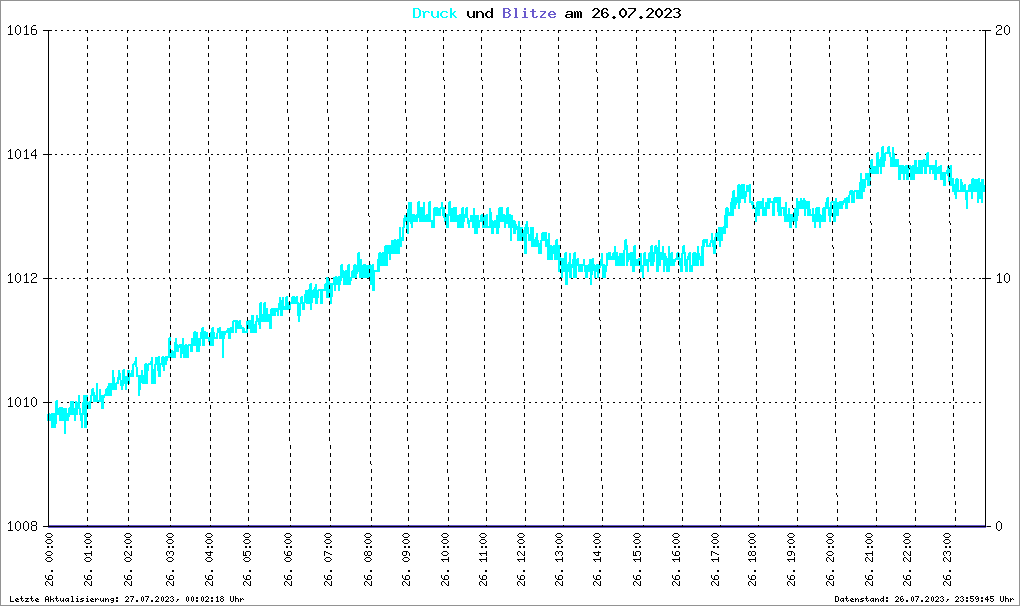
Task: Click the 1016 pressure axis label
Action: (x=22, y=31)
